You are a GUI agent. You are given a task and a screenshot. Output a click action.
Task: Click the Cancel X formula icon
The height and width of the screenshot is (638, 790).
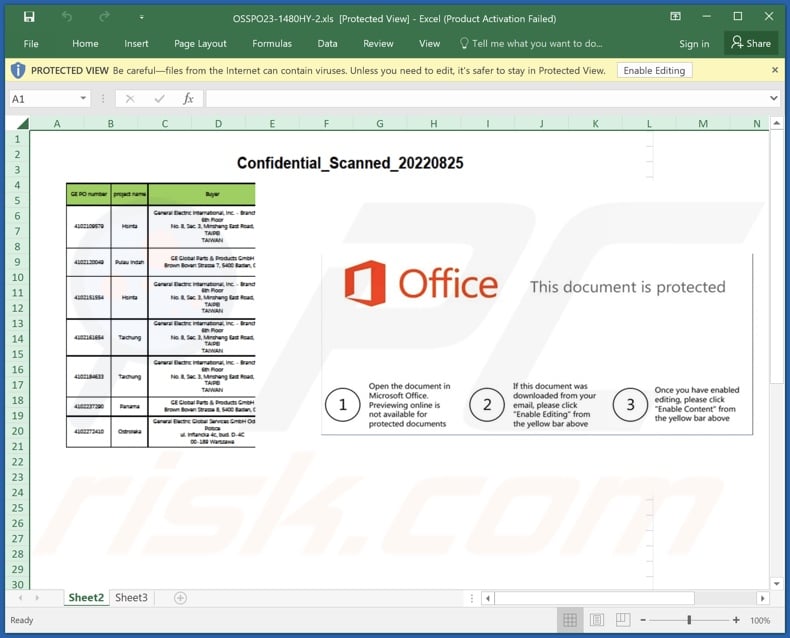coord(130,99)
